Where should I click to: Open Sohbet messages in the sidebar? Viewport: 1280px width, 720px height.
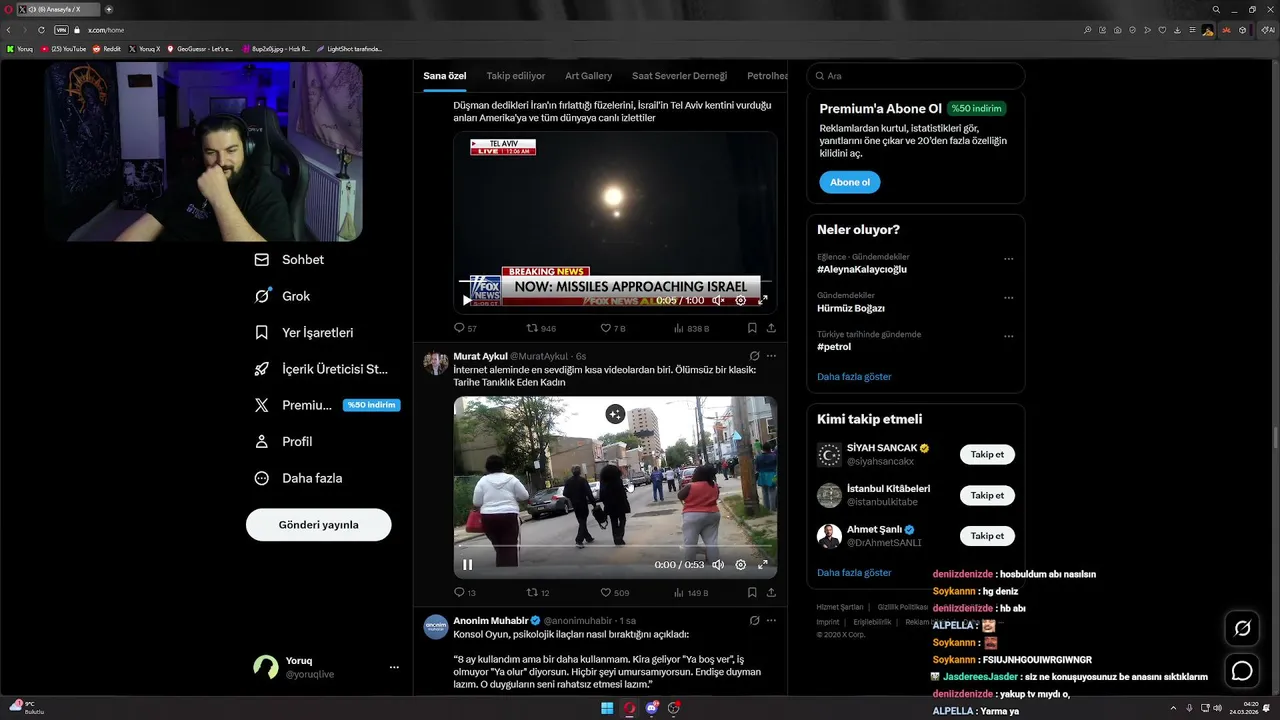(289, 259)
